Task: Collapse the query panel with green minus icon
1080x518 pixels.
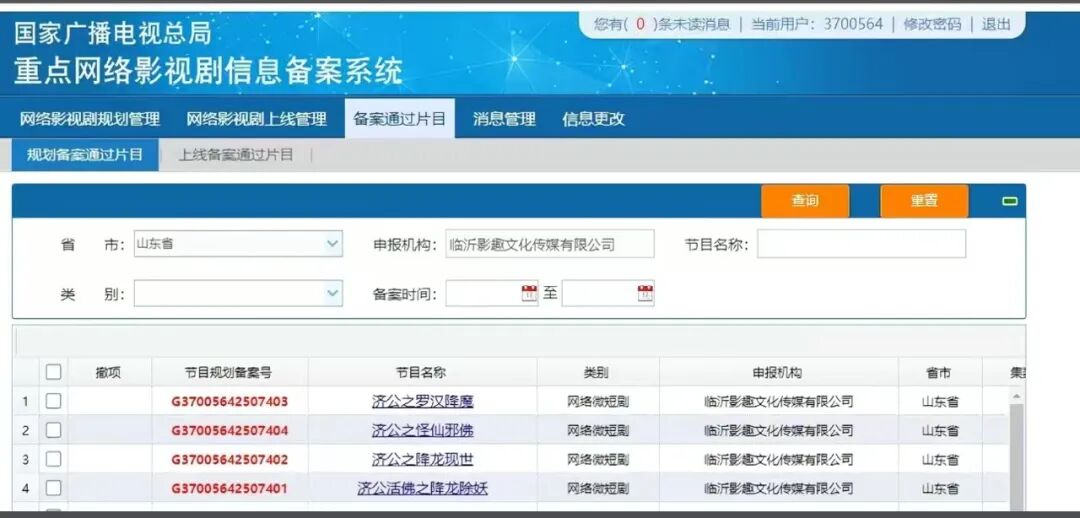Action: (1010, 201)
